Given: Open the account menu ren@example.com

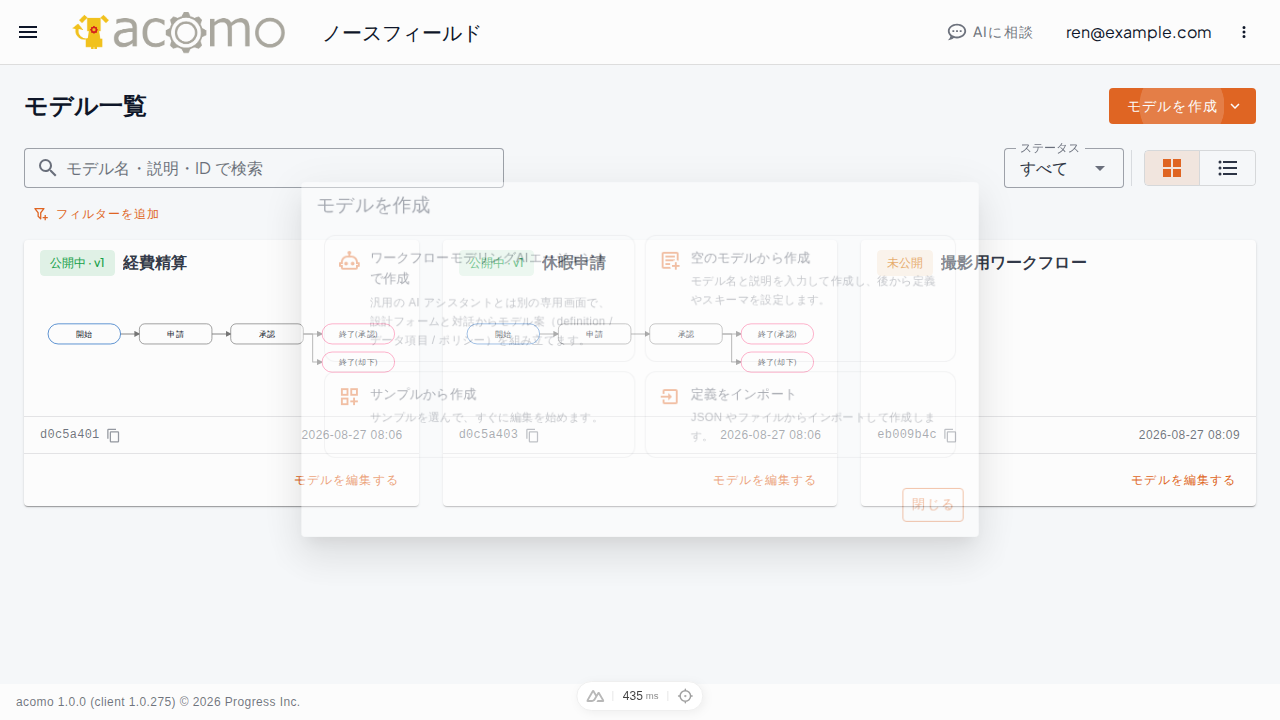Looking at the screenshot, I should point(1138,32).
